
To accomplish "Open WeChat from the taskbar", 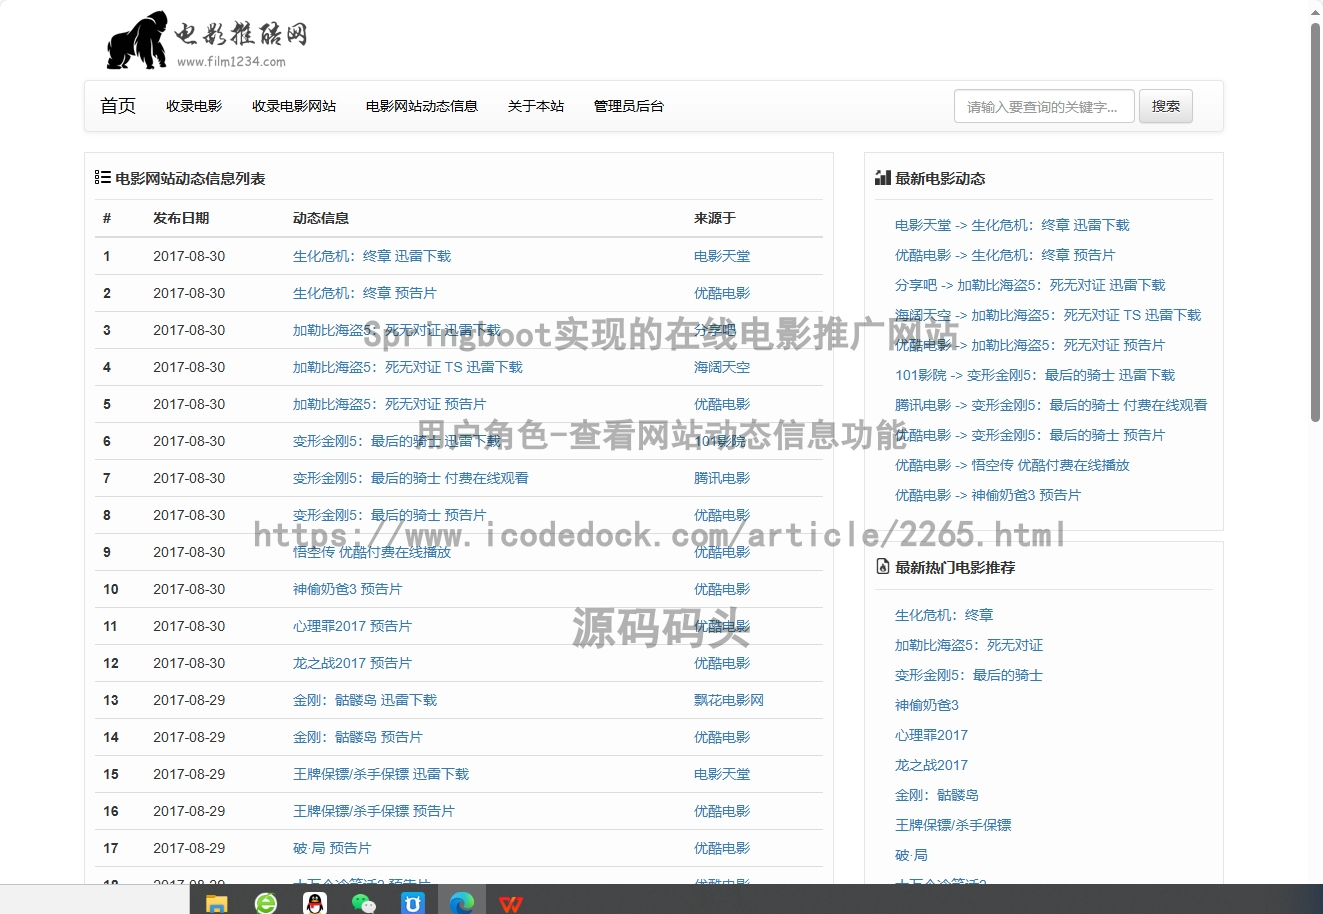I will [364, 903].
